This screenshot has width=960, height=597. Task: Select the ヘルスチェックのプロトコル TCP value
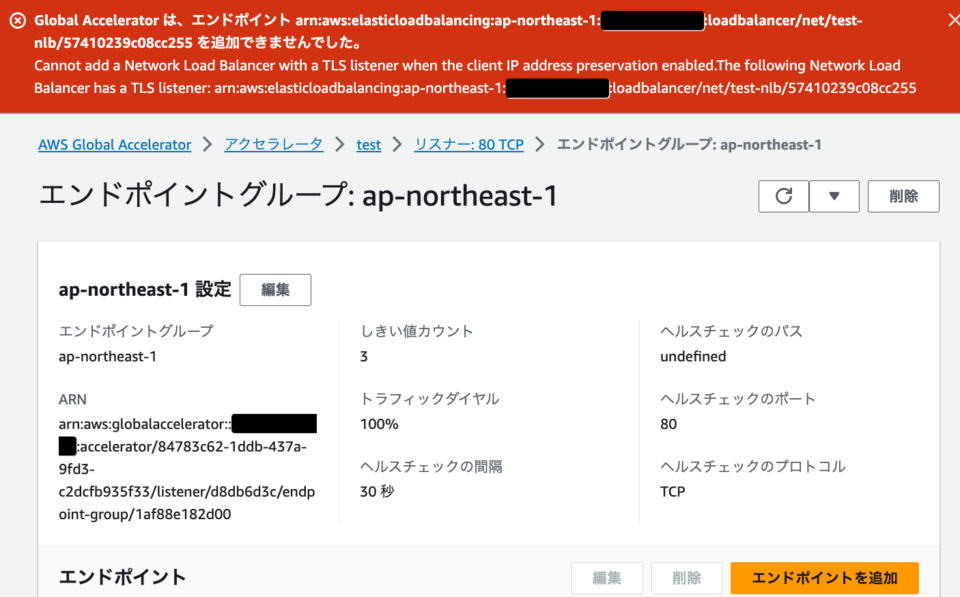tap(672, 491)
